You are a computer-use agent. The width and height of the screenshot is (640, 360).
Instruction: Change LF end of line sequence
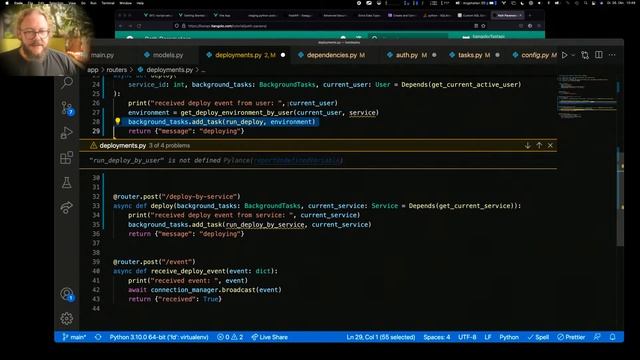488,337
